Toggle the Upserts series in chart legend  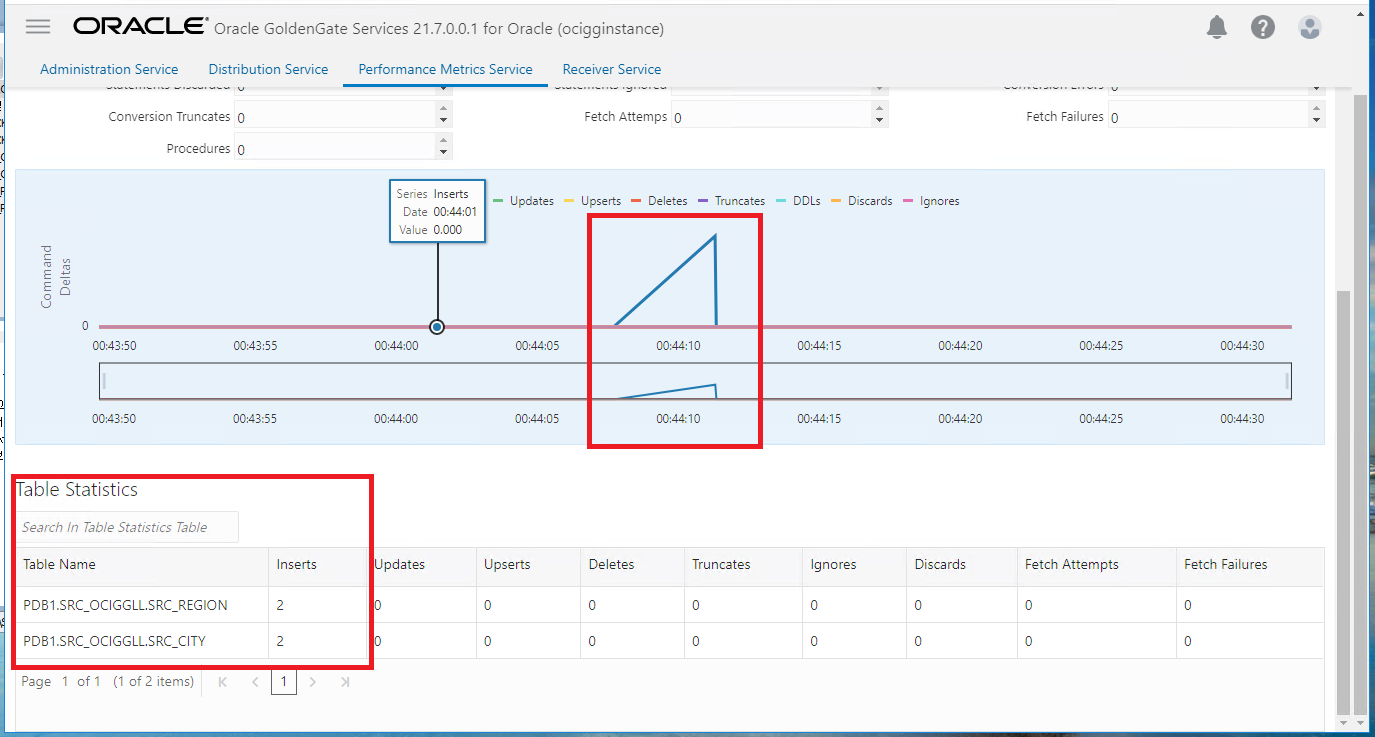[592, 201]
